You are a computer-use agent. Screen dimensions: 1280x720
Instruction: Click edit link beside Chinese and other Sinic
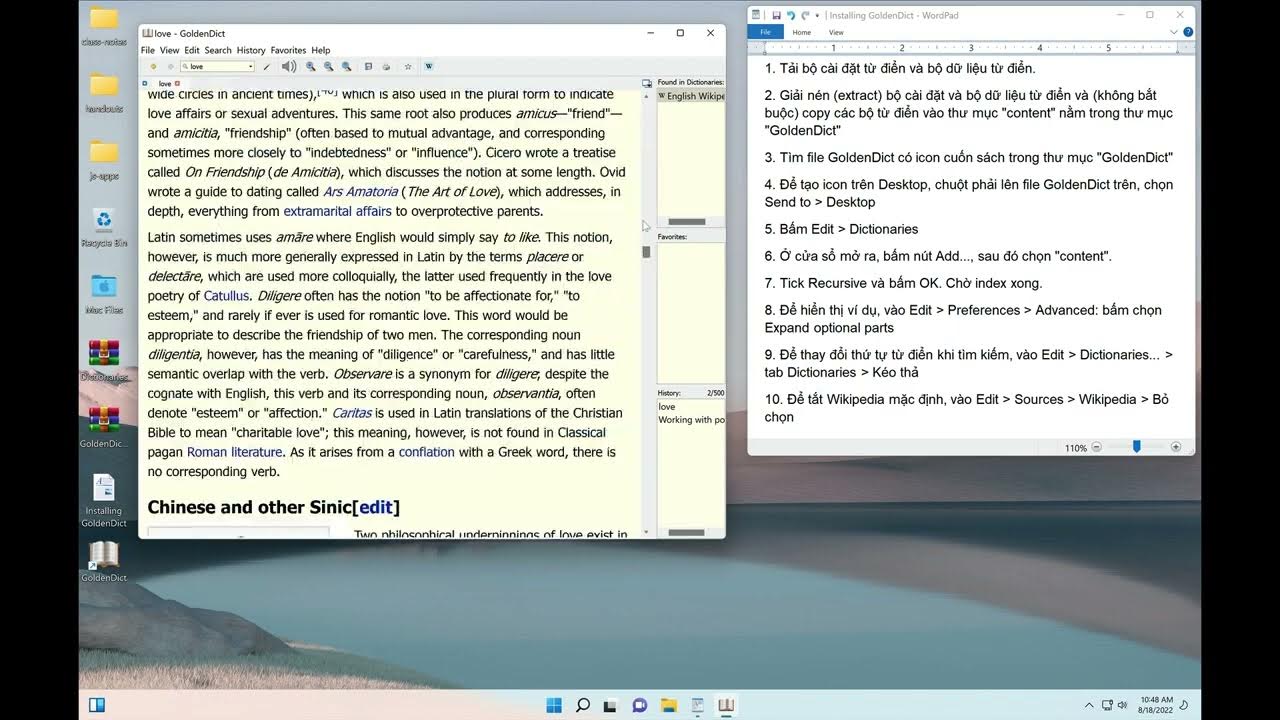pyautogui.click(x=376, y=507)
